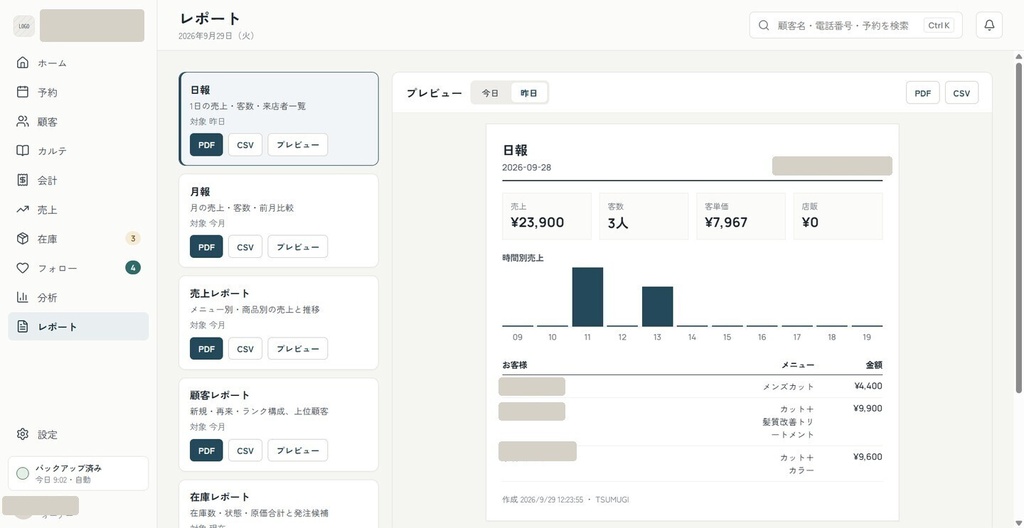Click the Ctrl K shortcut badge

pyautogui.click(x=939, y=25)
